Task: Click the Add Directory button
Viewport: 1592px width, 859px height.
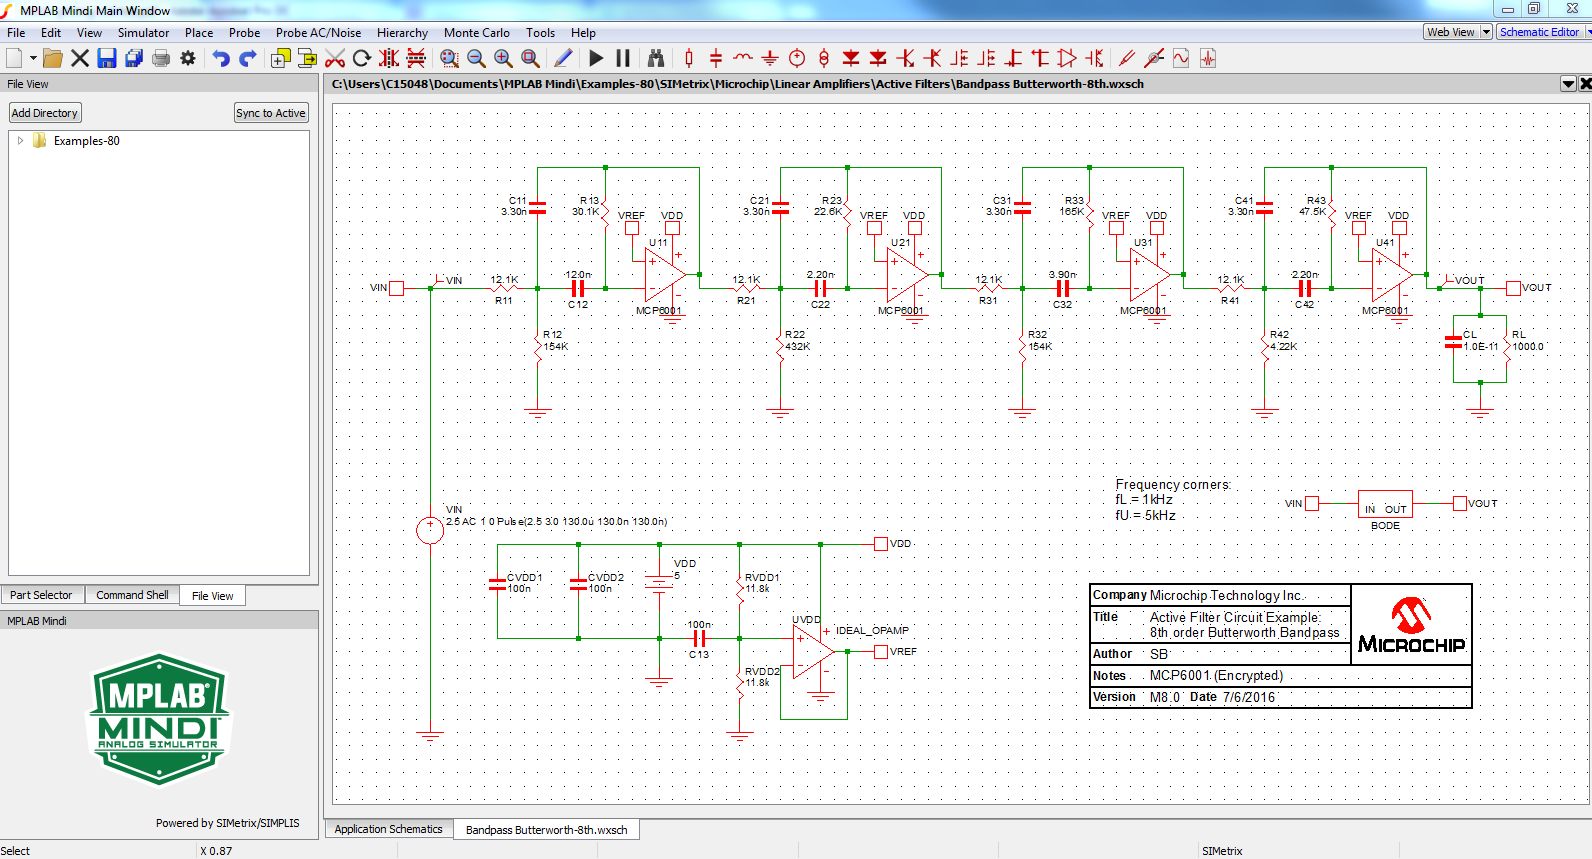Action: 44,113
